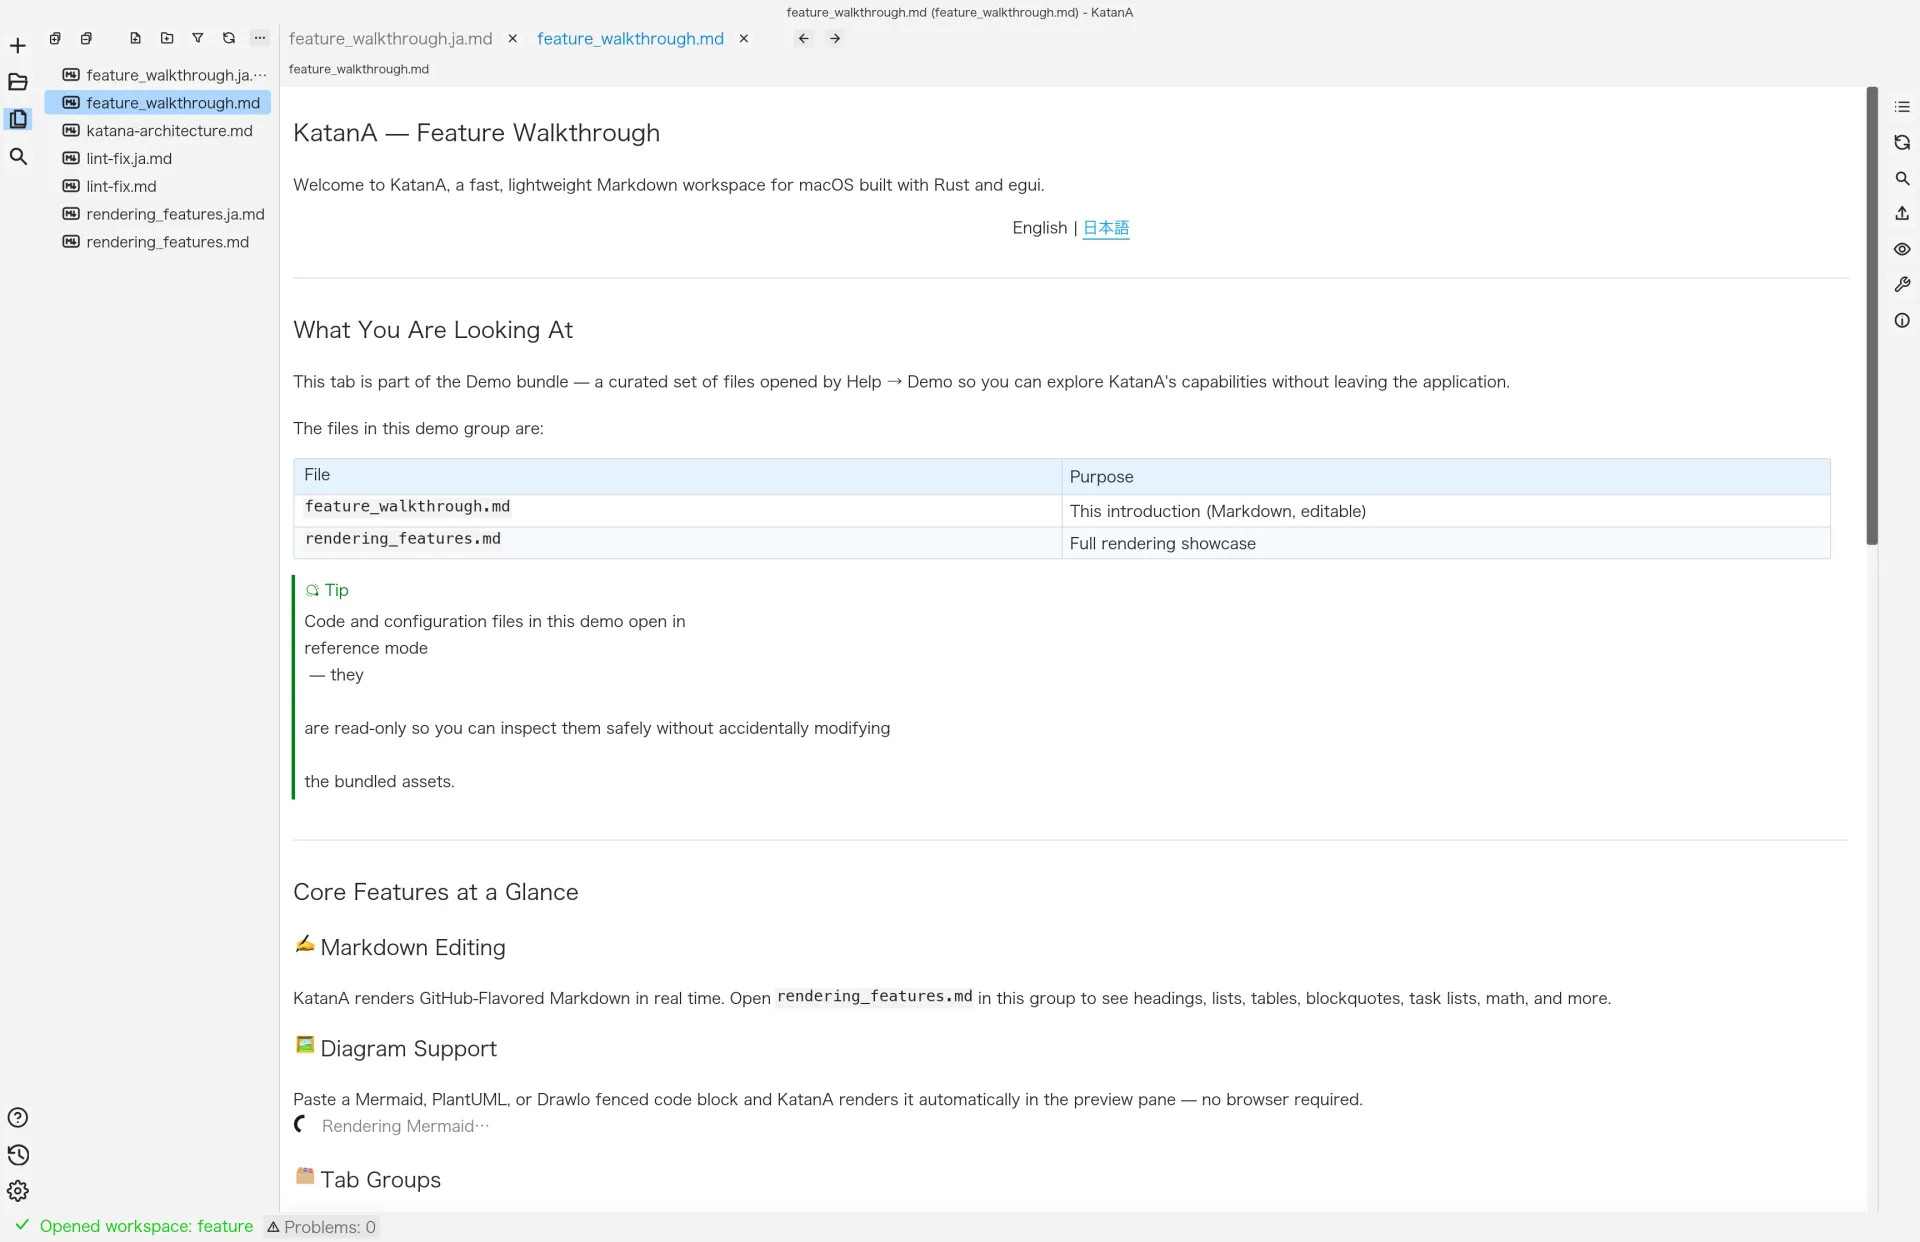Close the feature_walkthrough.md tab
Image resolution: width=1920 pixels, height=1242 pixels.
744,38
